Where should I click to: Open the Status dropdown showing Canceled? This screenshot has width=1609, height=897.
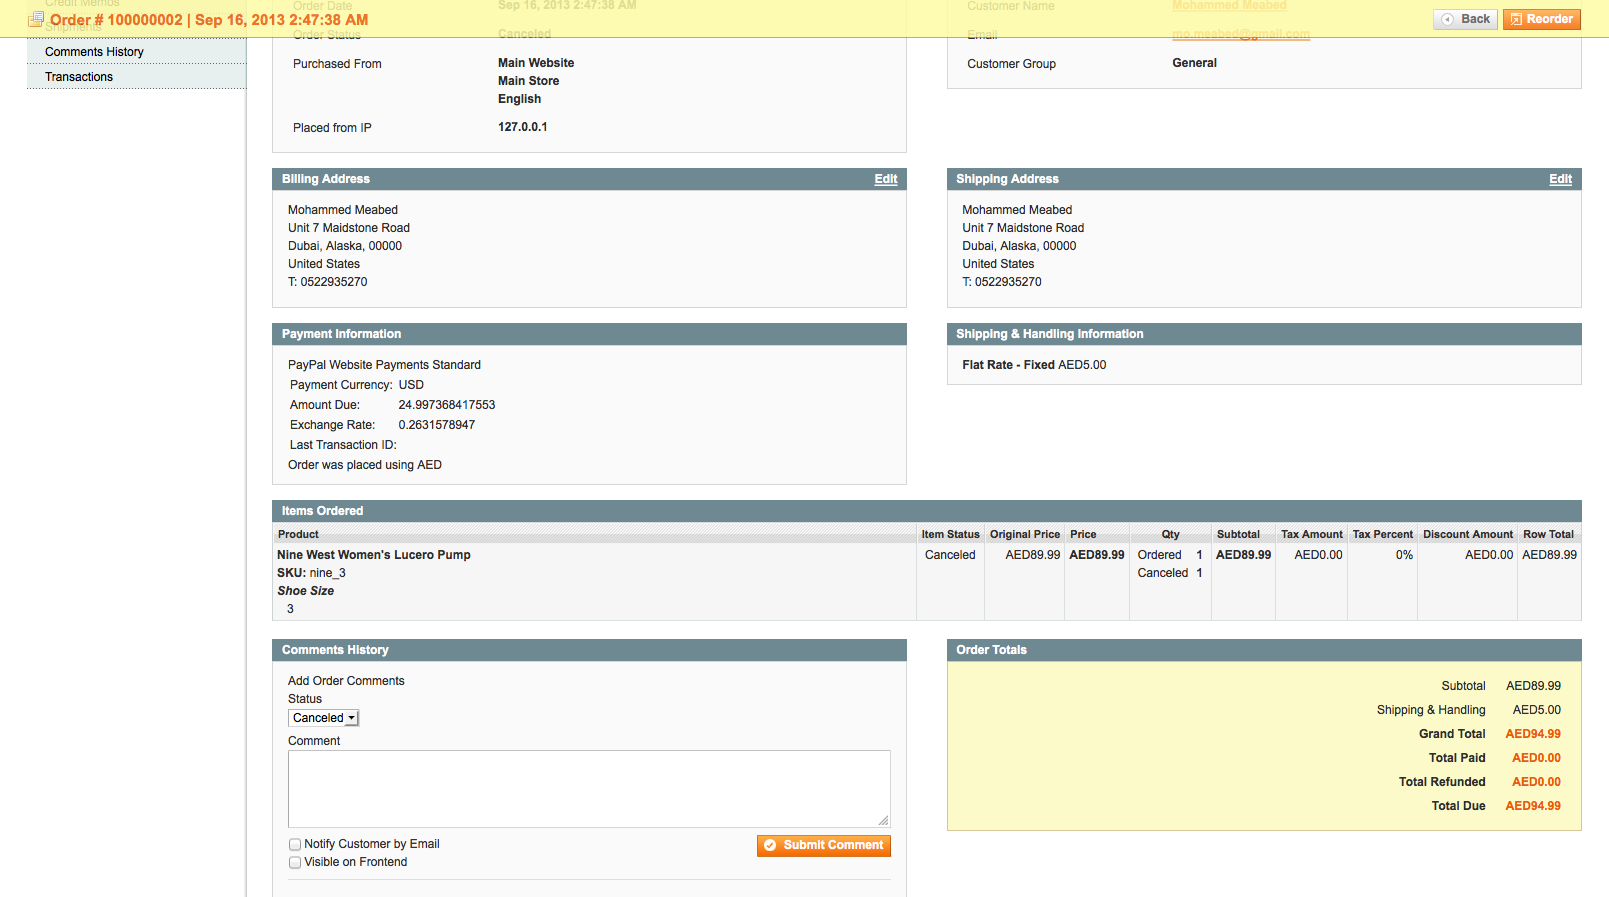click(323, 718)
